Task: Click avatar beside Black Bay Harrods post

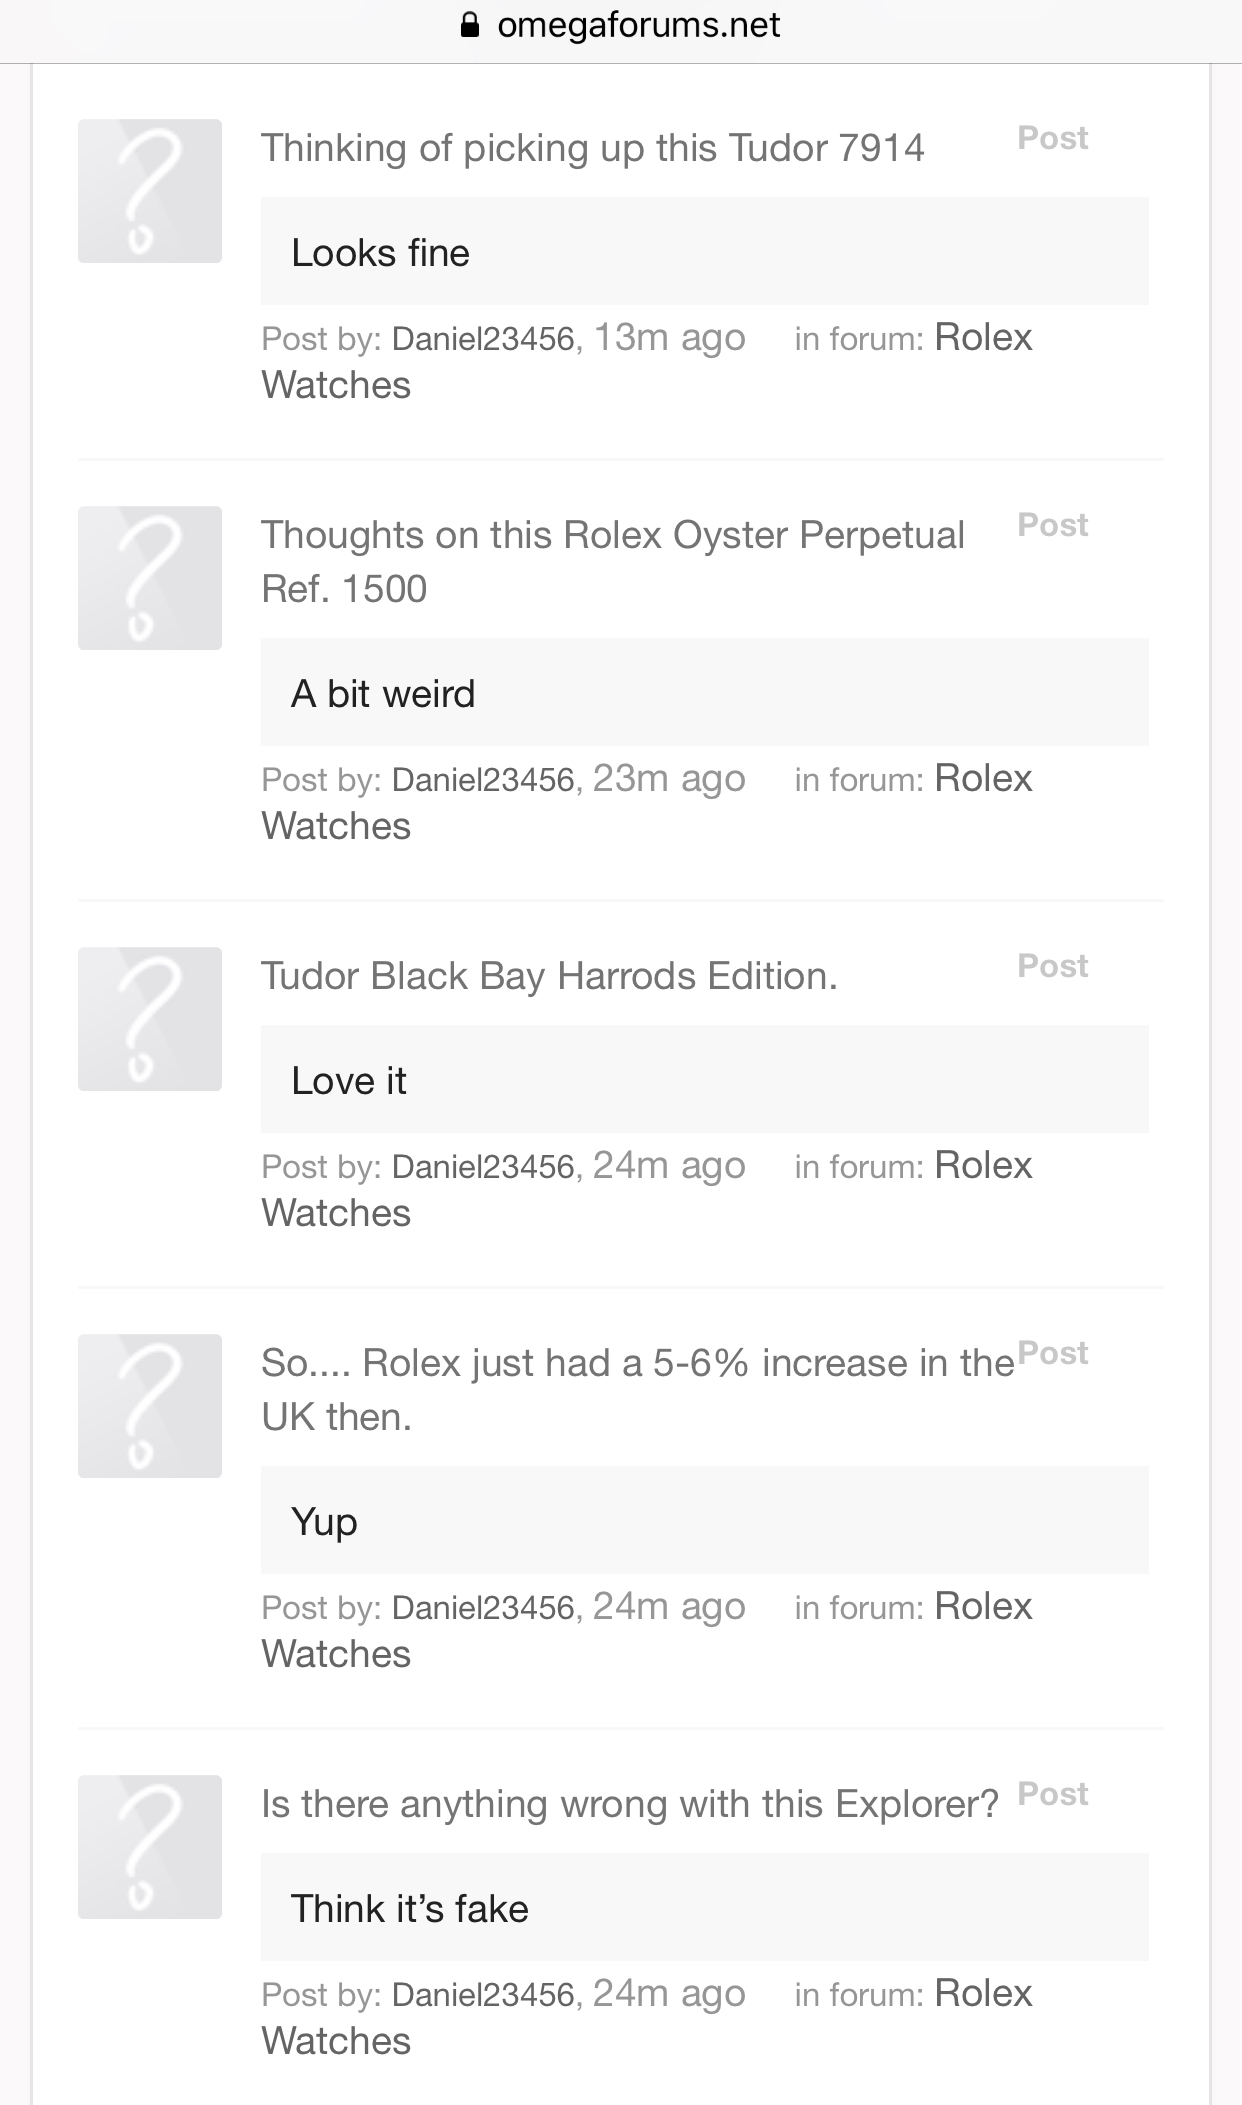Action: point(150,1019)
